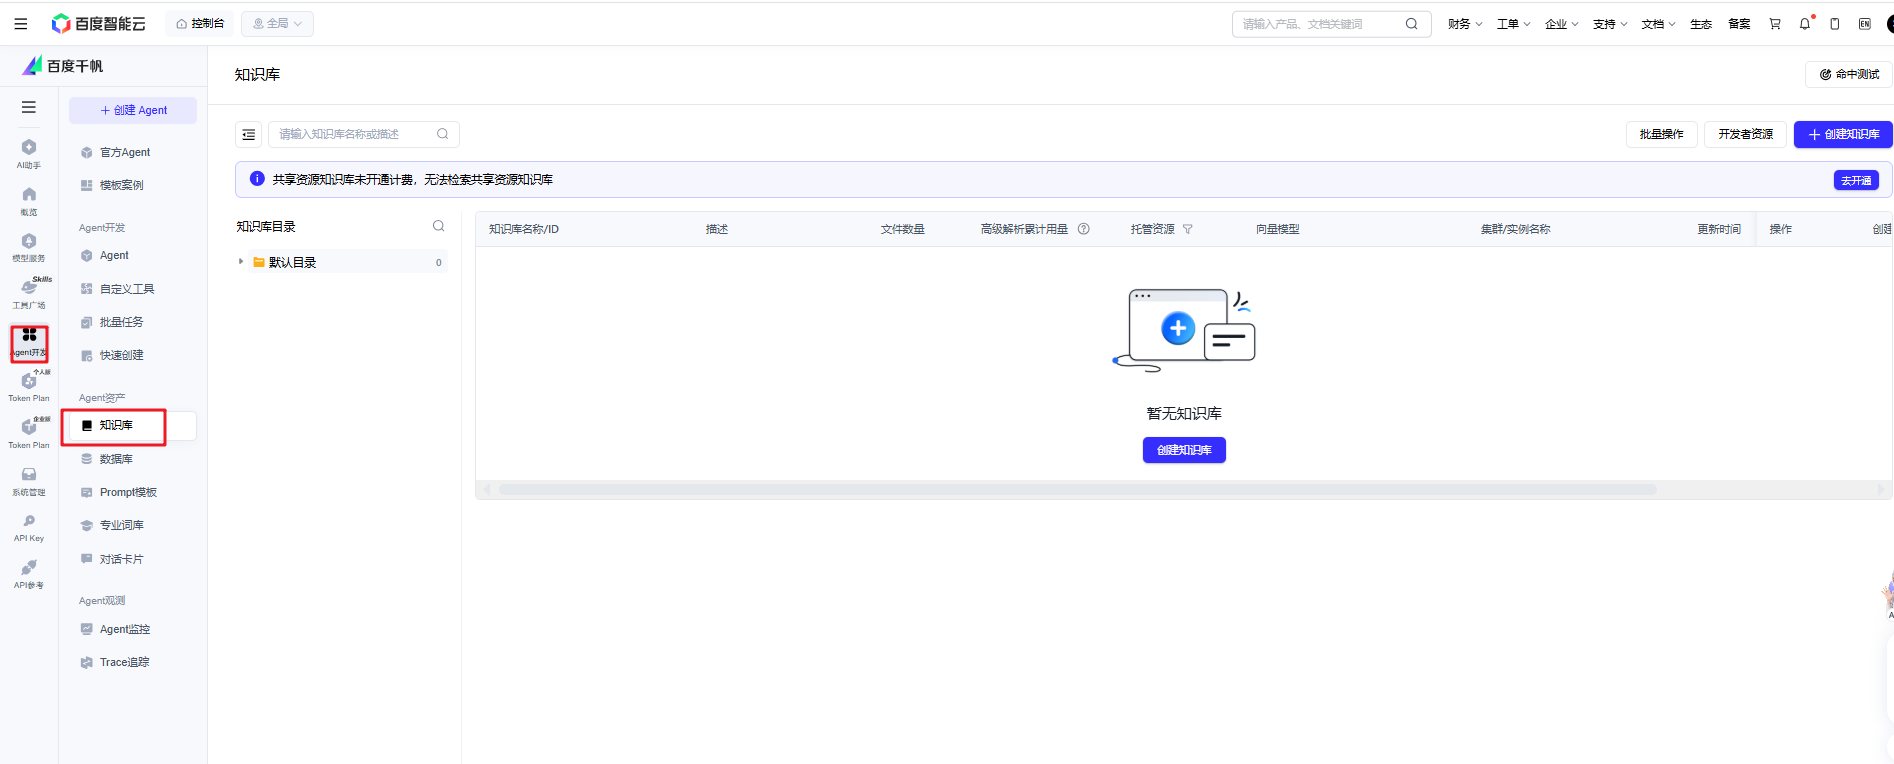Viewport: 1894px width, 764px height.
Task: Click the 知识库名称/ID column header
Action: pos(524,229)
